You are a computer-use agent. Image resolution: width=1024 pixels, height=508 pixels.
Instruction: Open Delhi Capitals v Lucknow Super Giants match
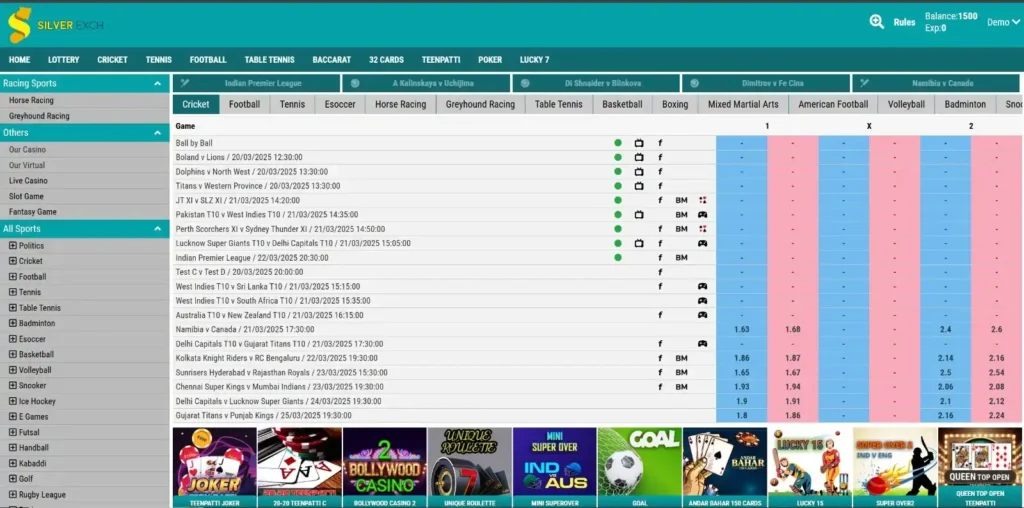click(278, 402)
